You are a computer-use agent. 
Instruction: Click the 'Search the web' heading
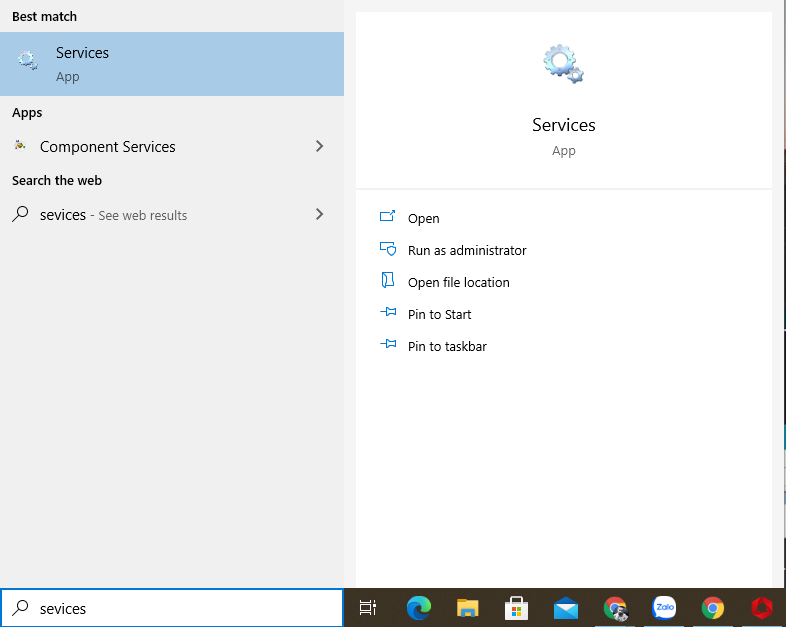click(57, 180)
